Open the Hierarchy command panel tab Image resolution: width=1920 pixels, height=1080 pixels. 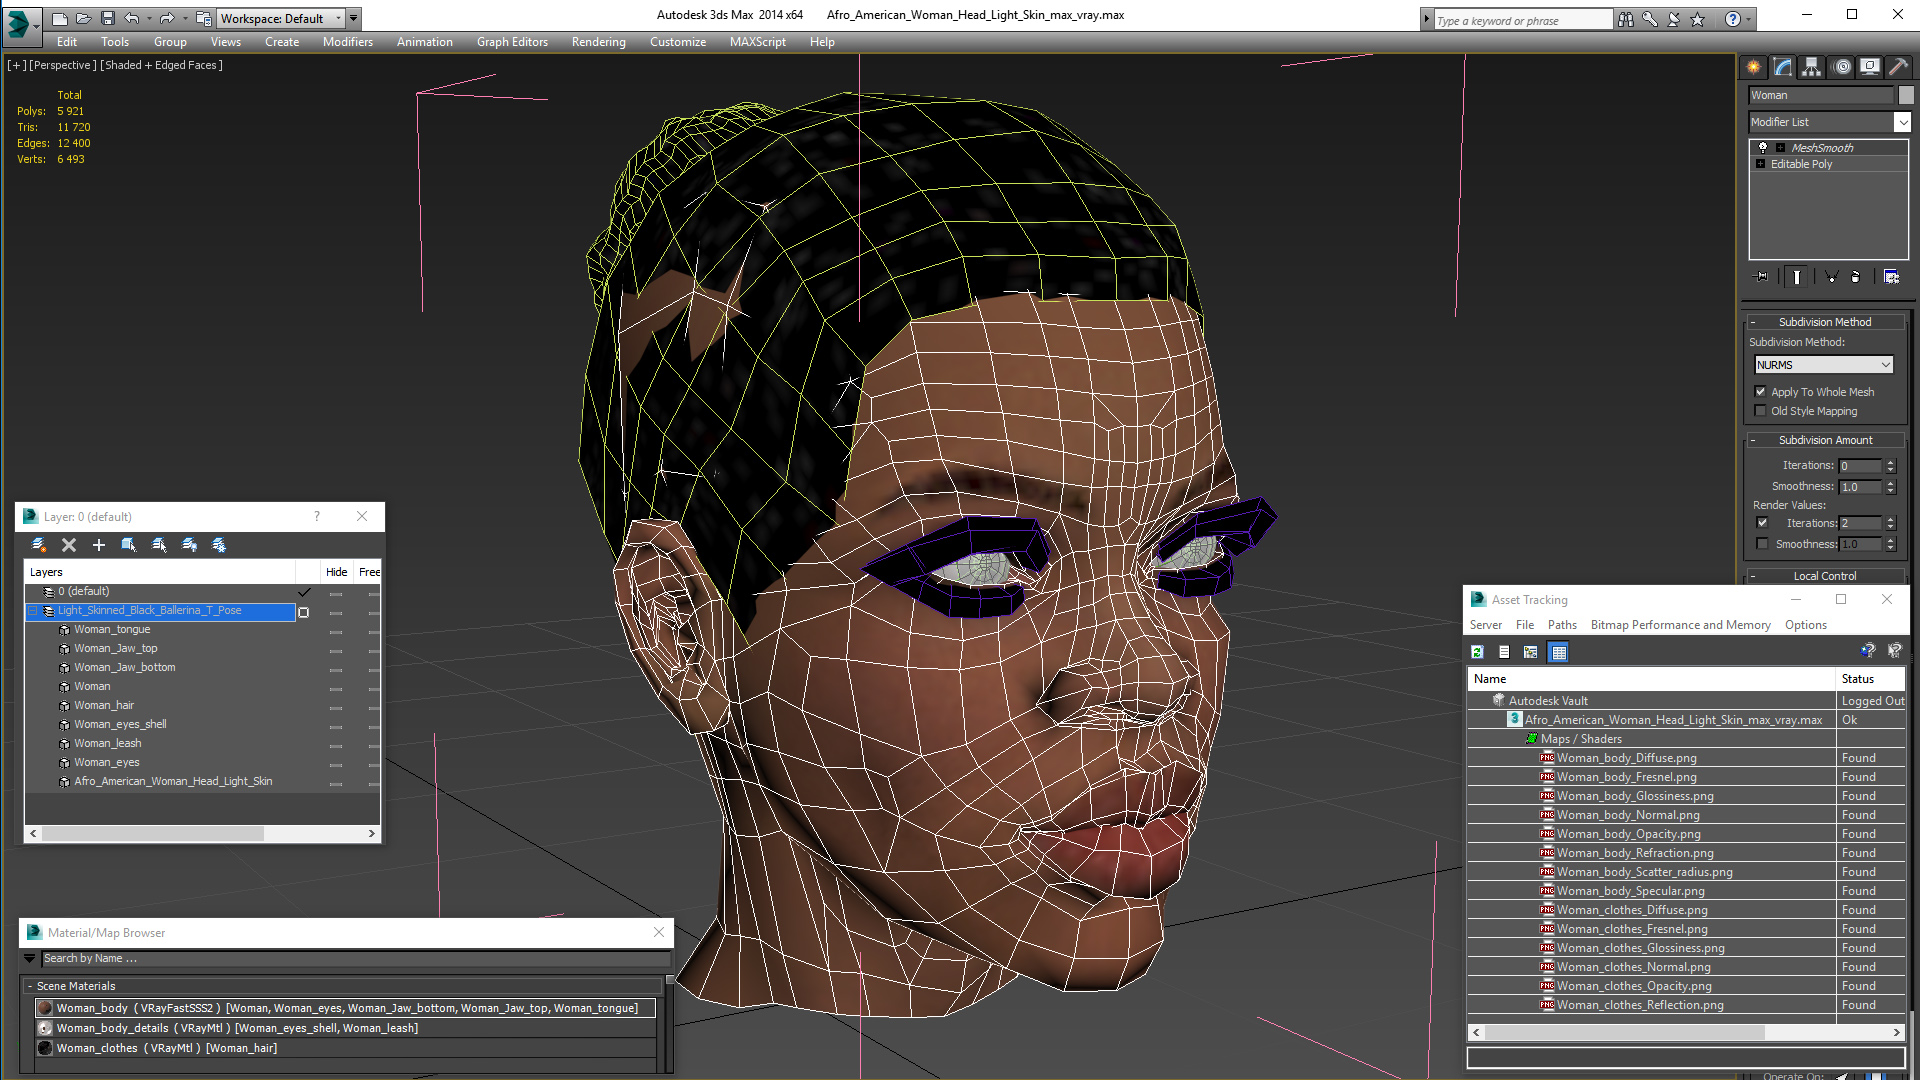(x=1811, y=67)
